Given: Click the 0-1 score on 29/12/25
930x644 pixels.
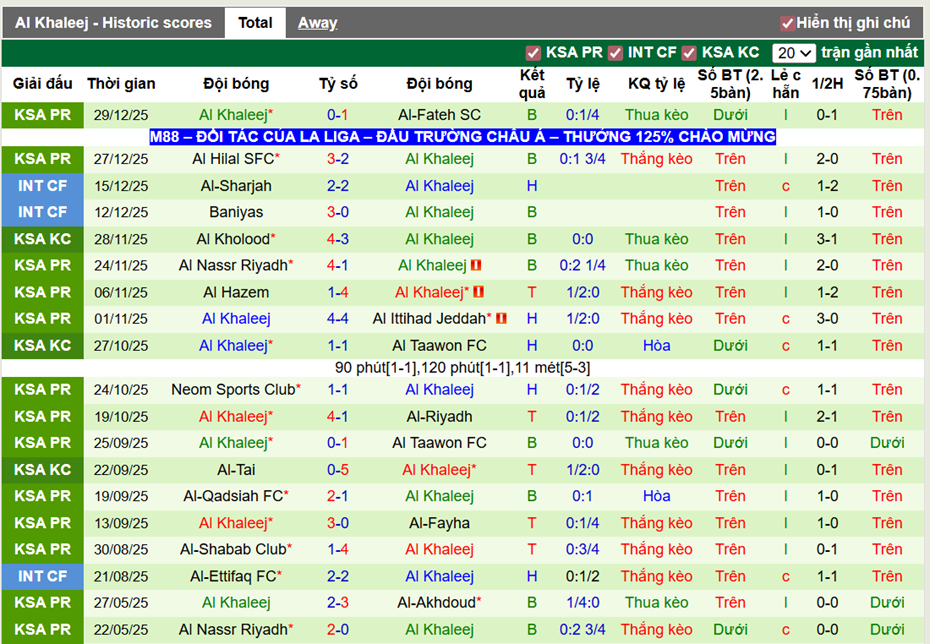Looking at the screenshot, I should point(337,115).
